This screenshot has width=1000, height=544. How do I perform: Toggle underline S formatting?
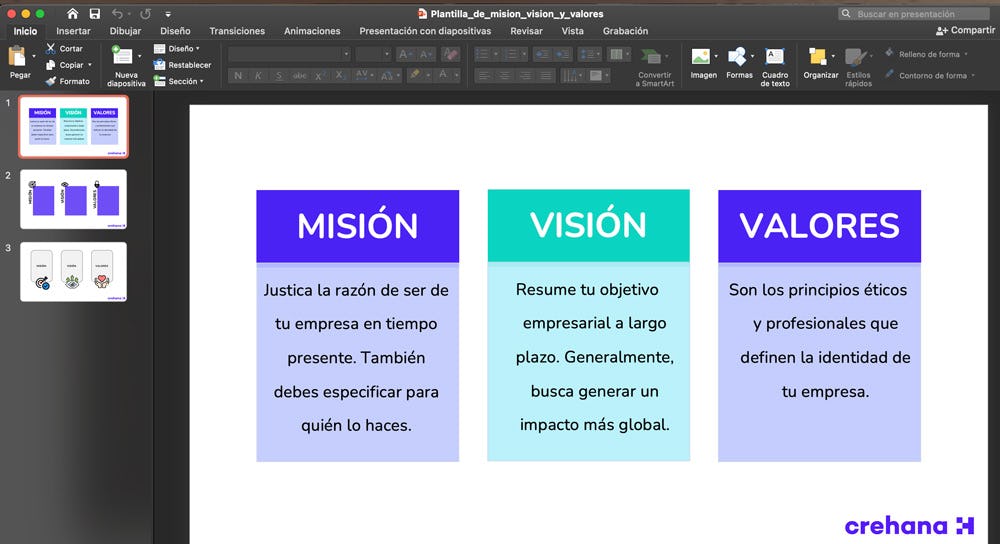(x=279, y=75)
